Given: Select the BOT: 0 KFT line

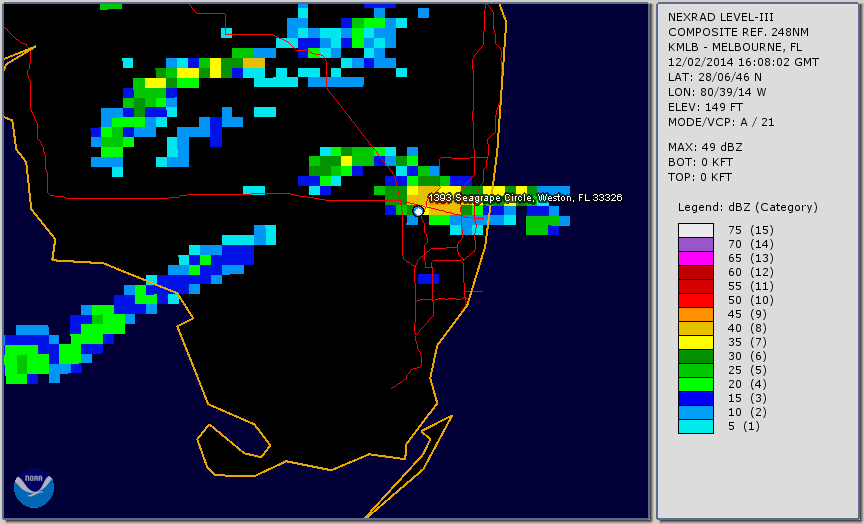Looking at the screenshot, I should tap(700, 162).
